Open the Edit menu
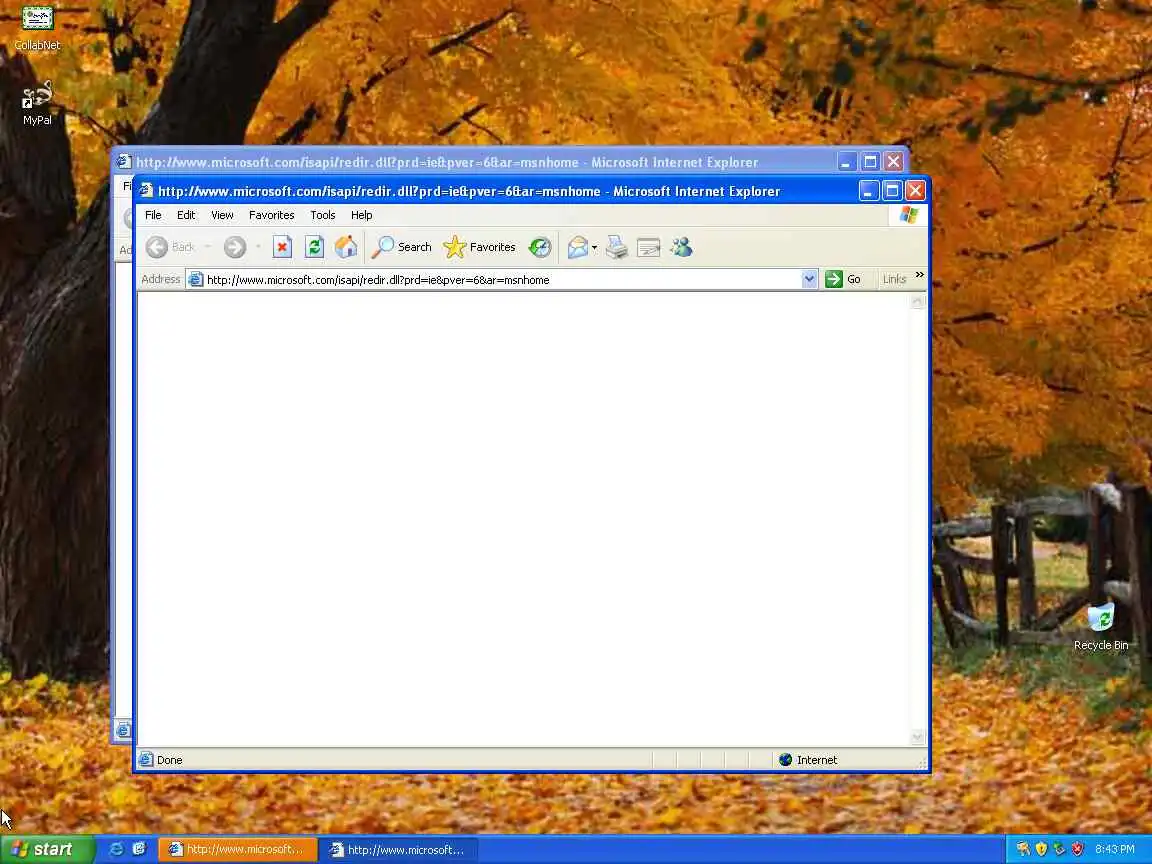The width and height of the screenshot is (1152, 864). tap(186, 215)
